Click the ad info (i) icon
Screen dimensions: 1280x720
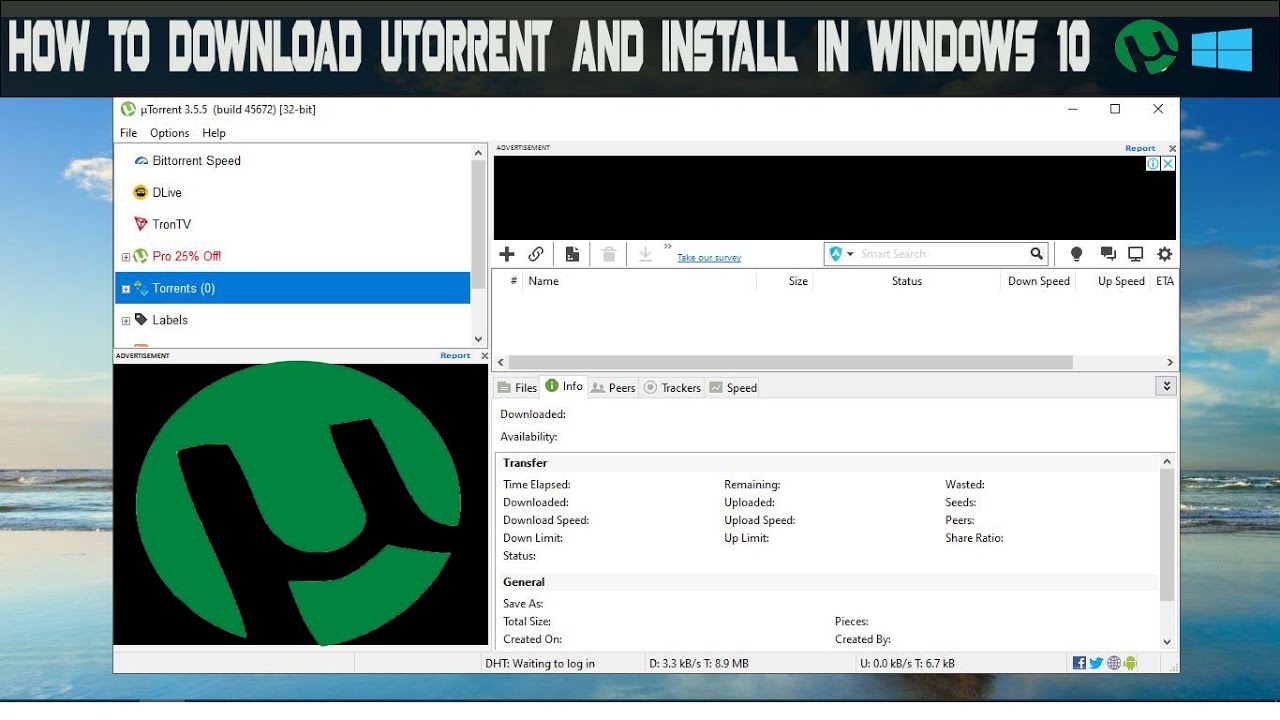point(1153,163)
